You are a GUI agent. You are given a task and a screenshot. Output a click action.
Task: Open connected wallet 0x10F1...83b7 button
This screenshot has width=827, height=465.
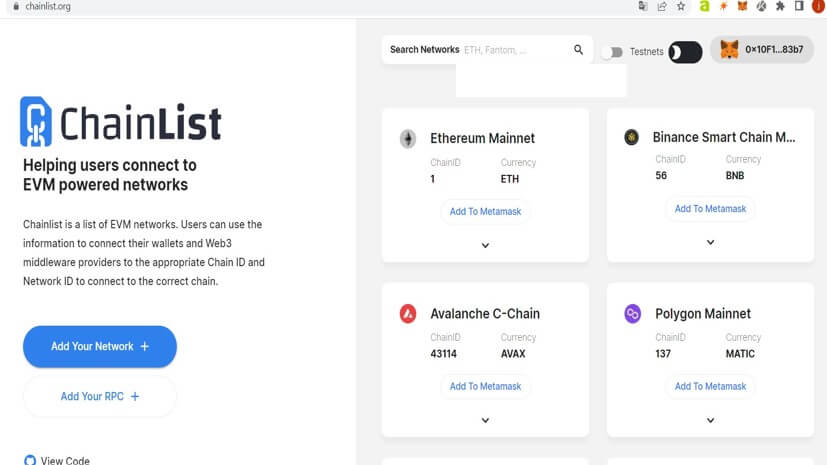point(762,50)
